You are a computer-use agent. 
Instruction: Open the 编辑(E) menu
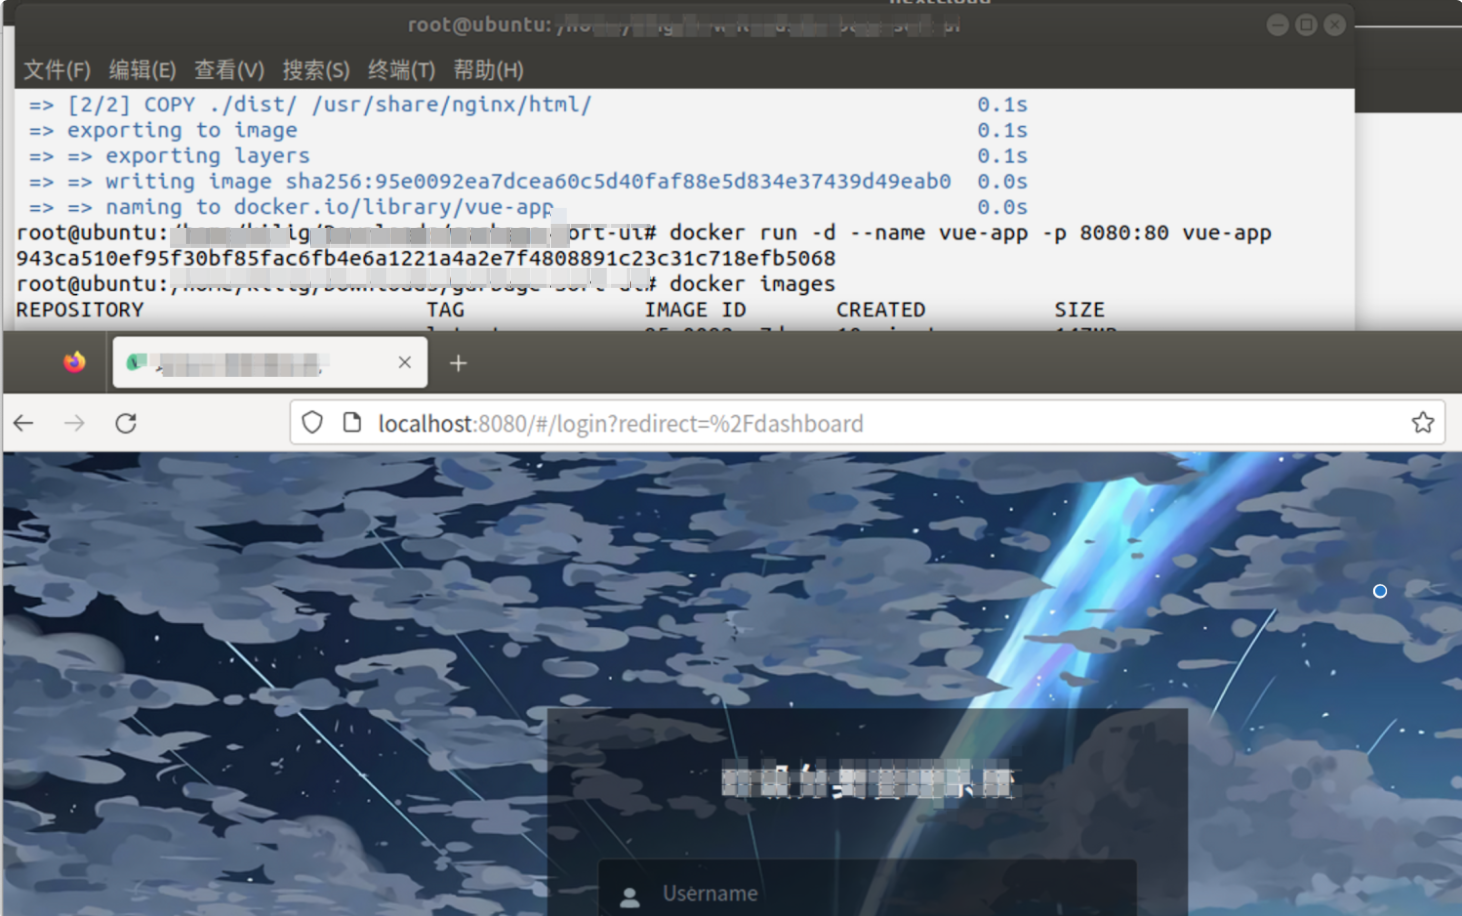click(143, 70)
